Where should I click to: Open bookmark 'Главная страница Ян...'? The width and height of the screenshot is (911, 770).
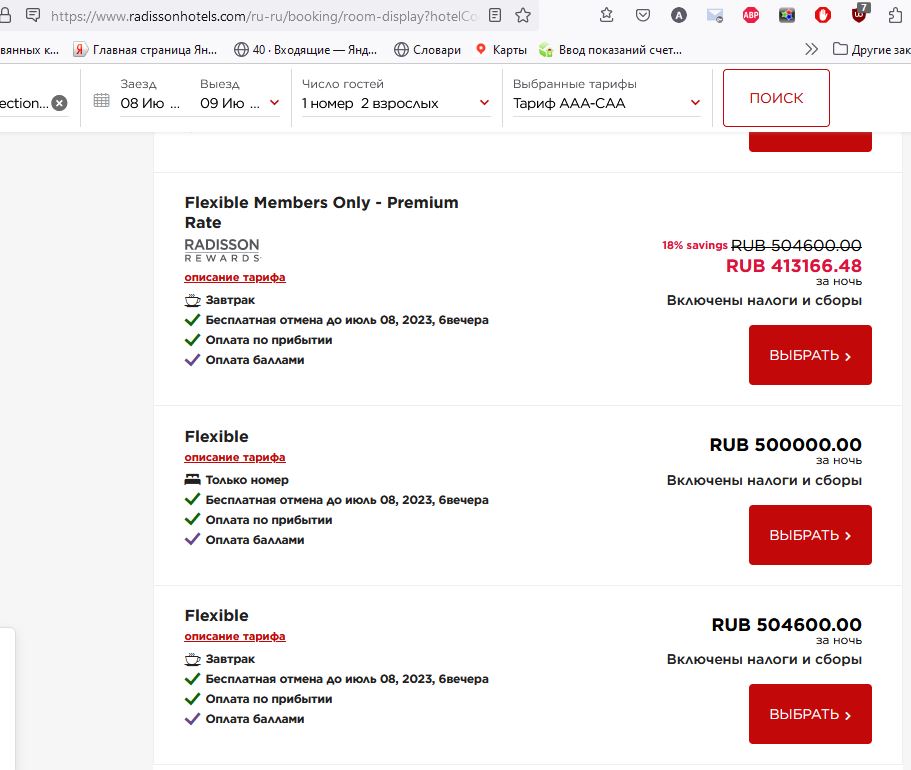pyautogui.click(x=145, y=50)
